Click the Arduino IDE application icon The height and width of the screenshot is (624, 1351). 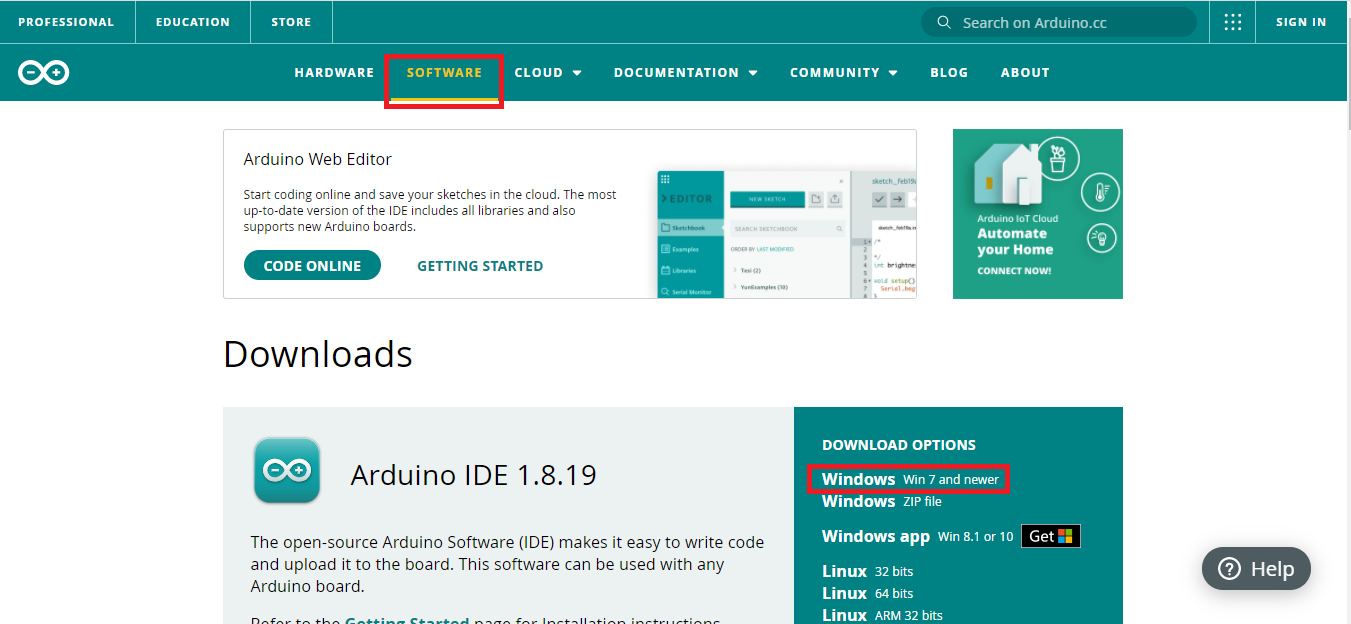click(286, 468)
